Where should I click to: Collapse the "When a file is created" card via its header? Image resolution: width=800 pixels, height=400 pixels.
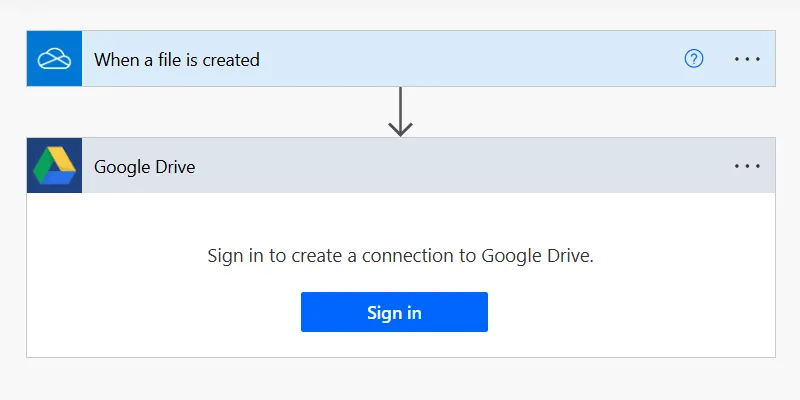tap(450, 59)
